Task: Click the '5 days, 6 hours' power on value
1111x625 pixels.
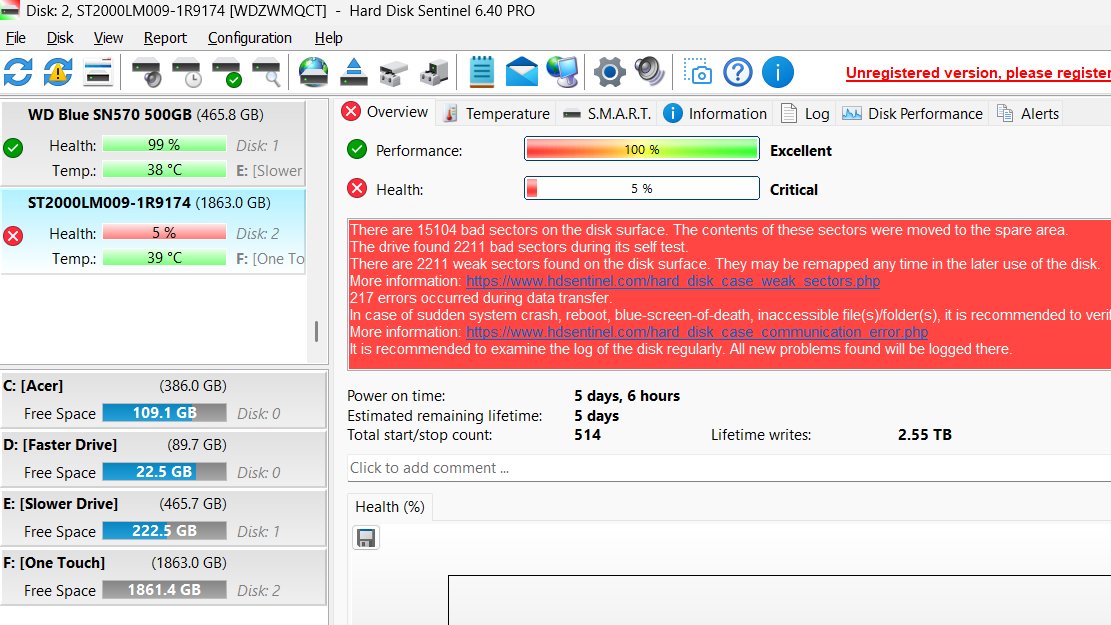Action: [627, 395]
